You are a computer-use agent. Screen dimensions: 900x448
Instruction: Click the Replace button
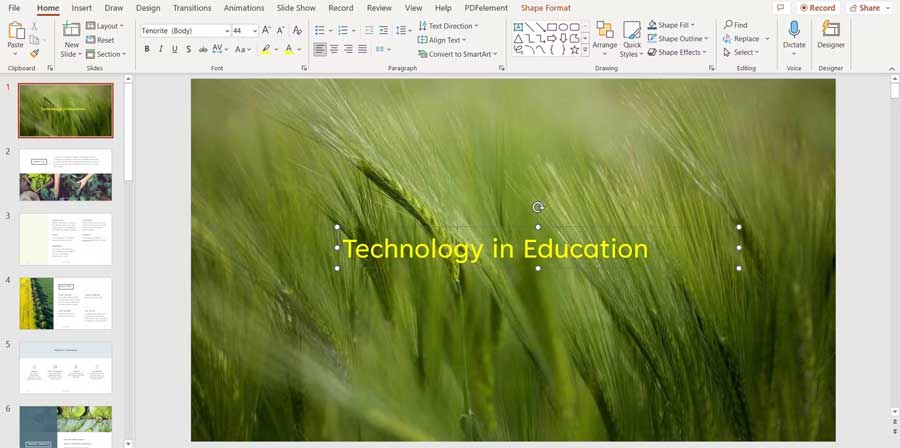tap(746, 38)
